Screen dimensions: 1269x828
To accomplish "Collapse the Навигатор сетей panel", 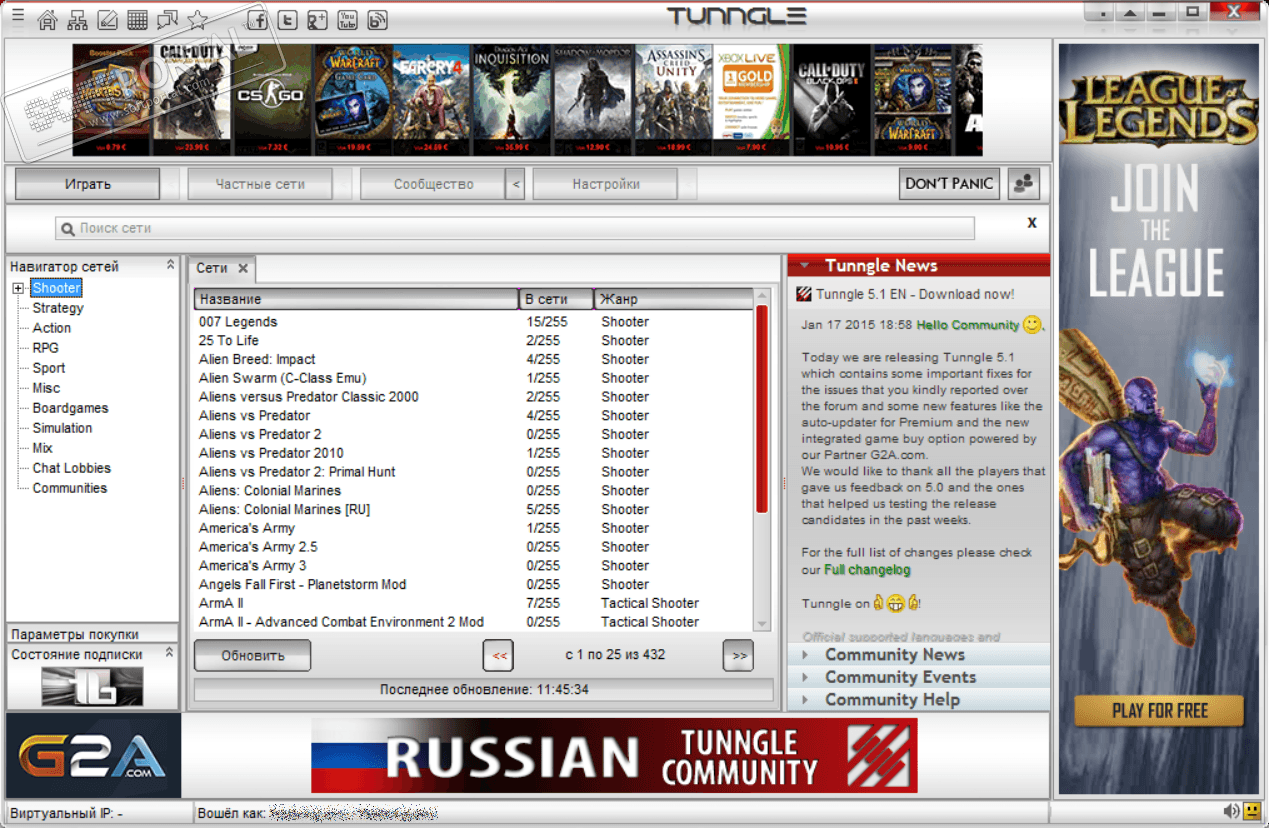I will [170, 266].
